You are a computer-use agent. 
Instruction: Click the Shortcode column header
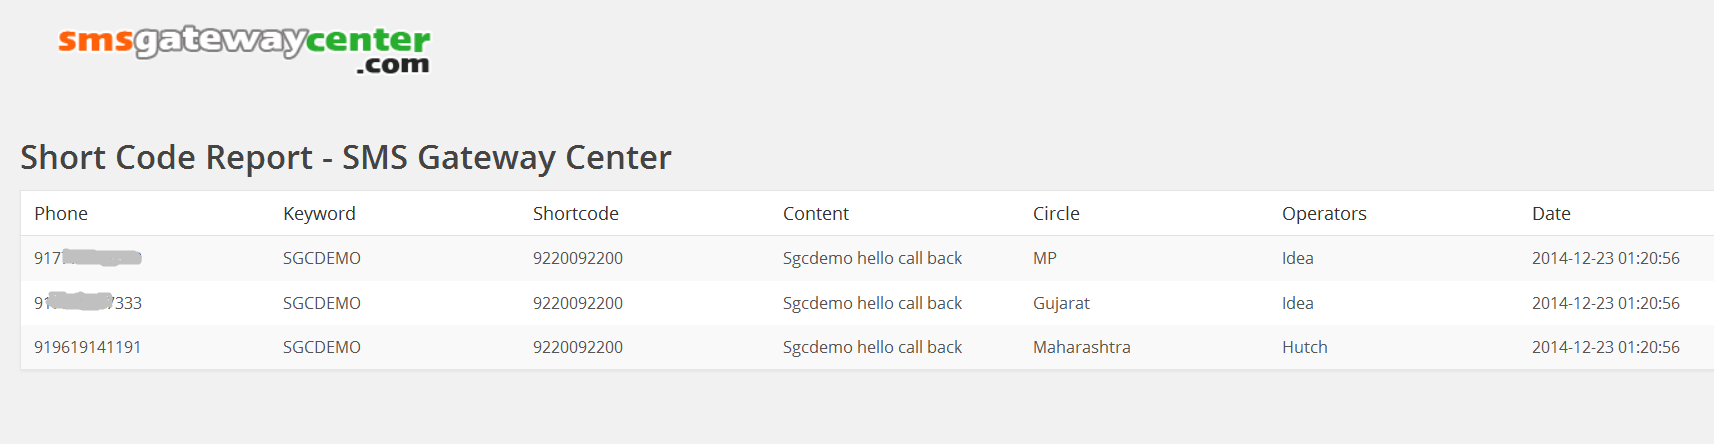pyautogui.click(x=575, y=213)
